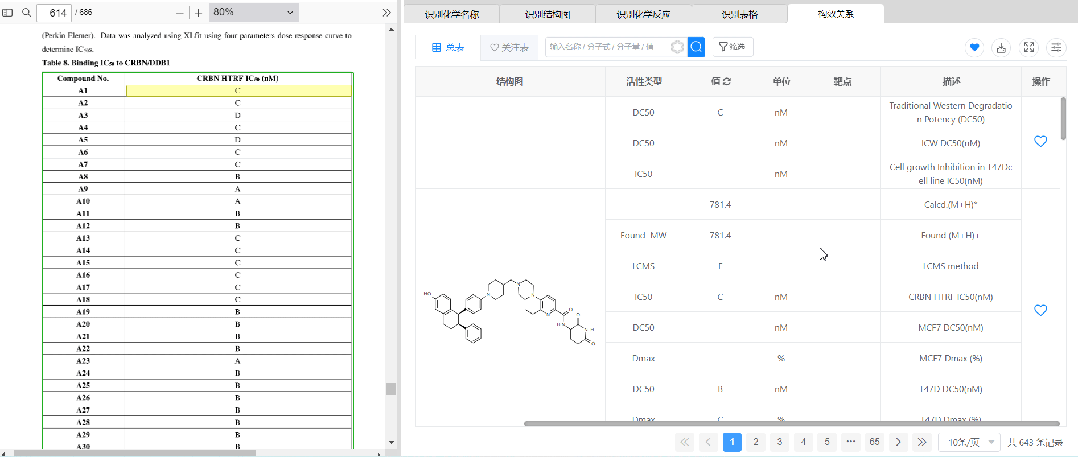Click the CRBN HTRF IC50(nM) description cell

[x=951, y=297]
